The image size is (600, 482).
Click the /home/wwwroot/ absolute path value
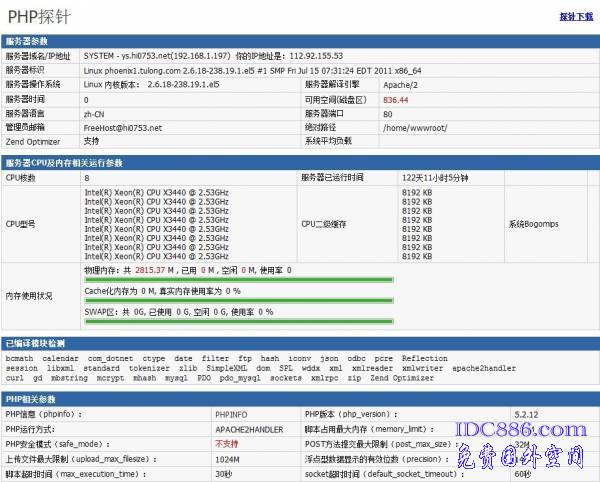[416, 128]
